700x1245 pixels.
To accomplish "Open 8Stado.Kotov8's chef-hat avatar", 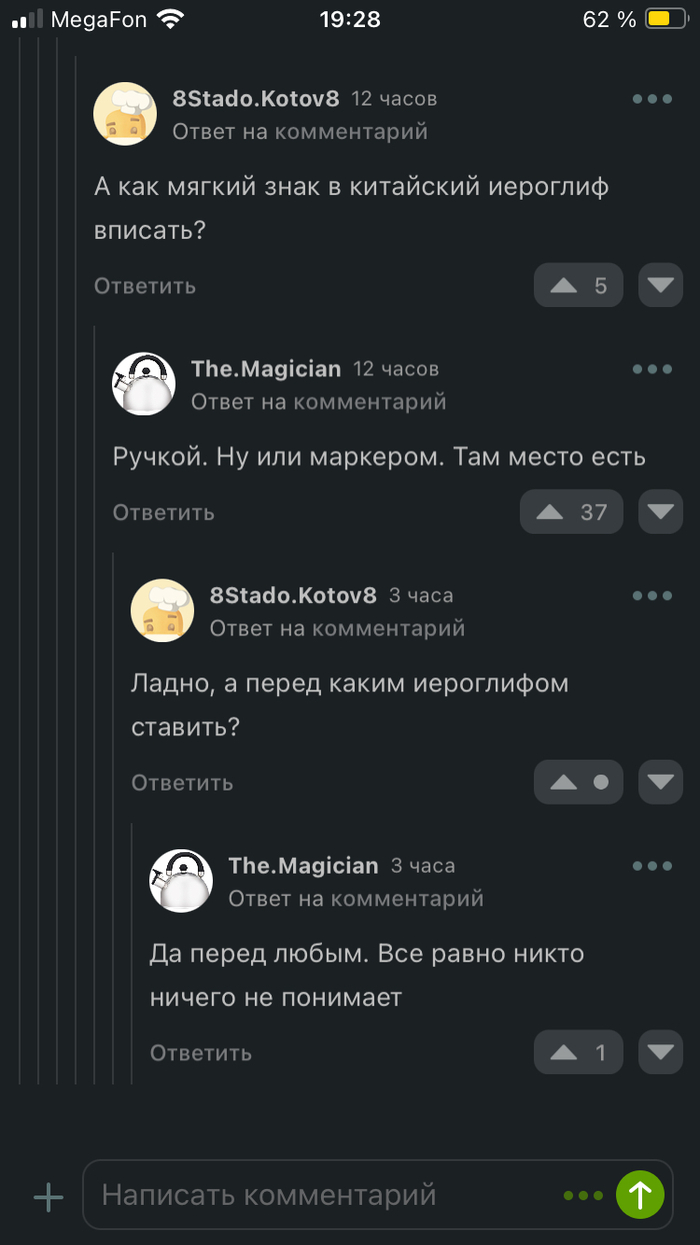I will [124, 113].
